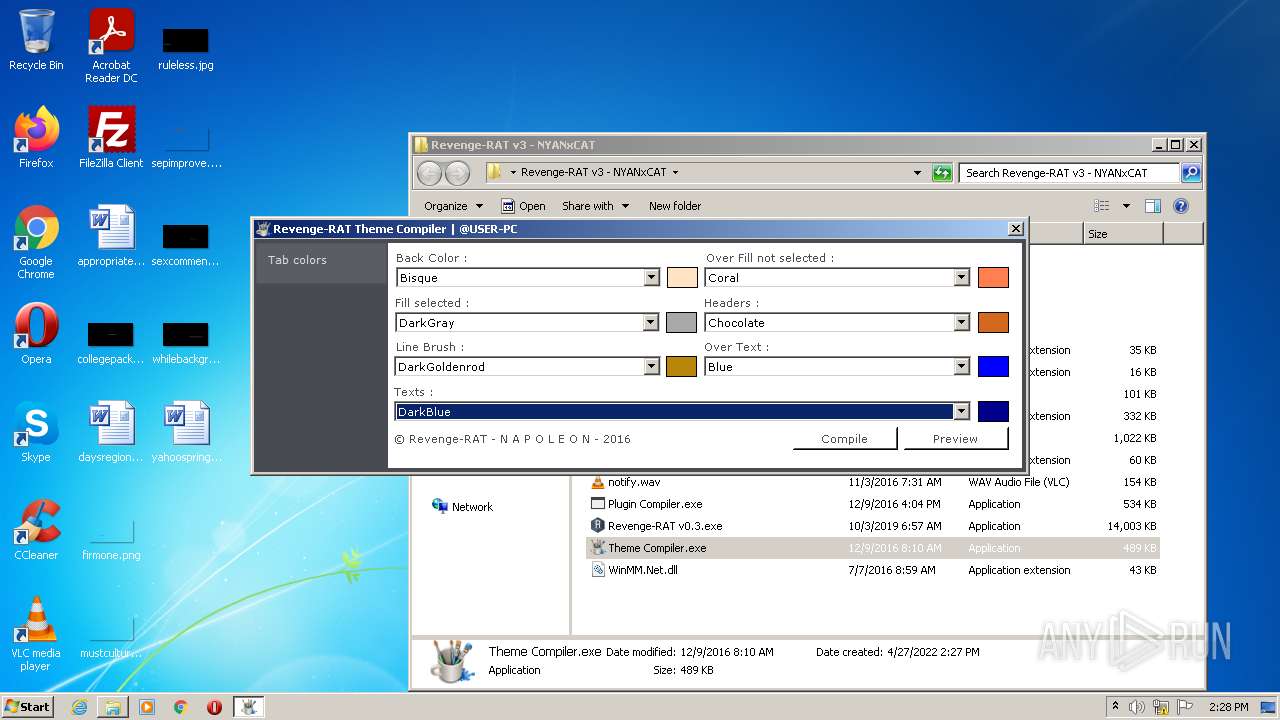1280x720 pixels.
Task: Click the Size column header in Explorer
Action: tap(1123, 234)
